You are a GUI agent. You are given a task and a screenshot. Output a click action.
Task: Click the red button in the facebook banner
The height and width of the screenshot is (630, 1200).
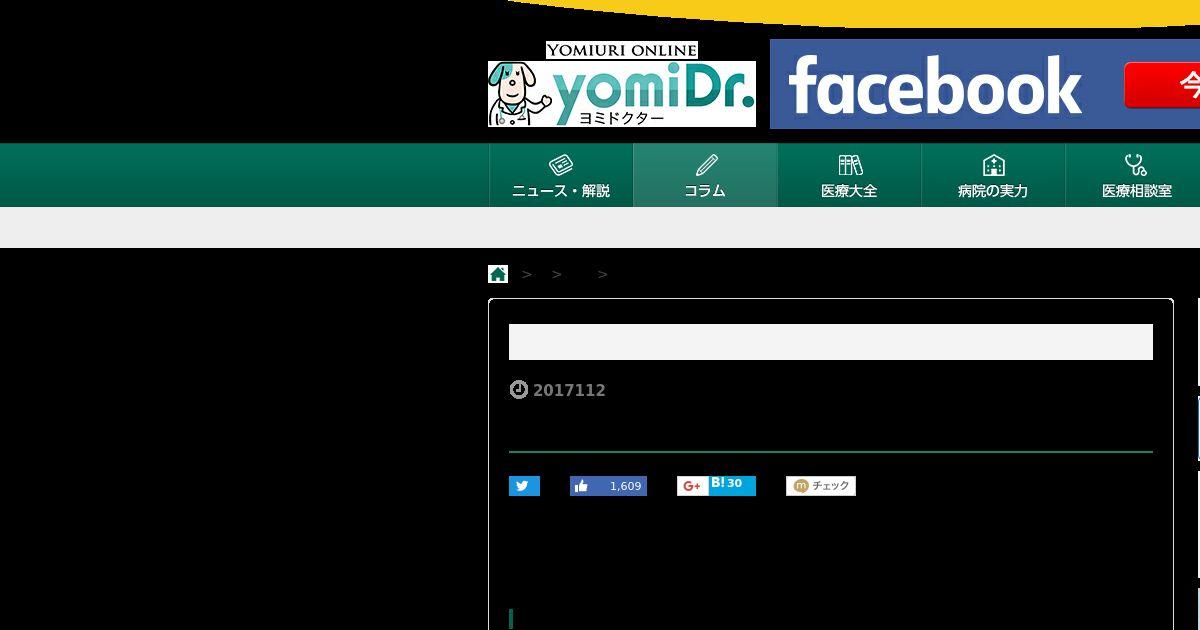(x=1162, y=85)
